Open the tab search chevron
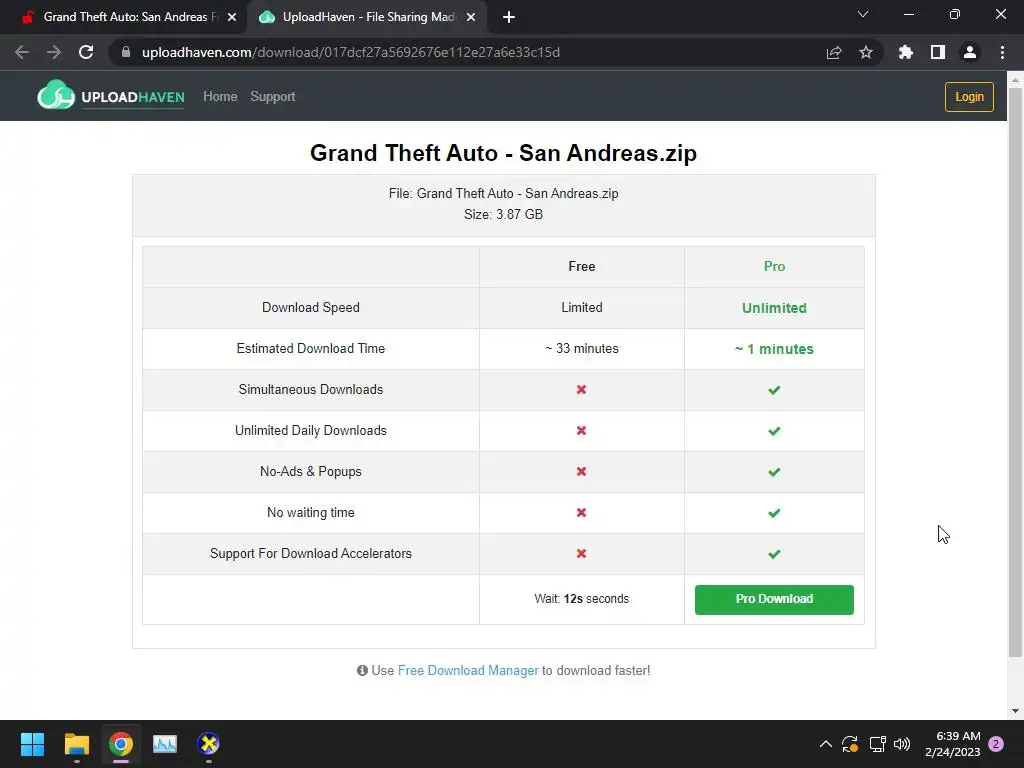This screenshot has width=1024, height=768. pyautogui.click(x=863, y=14)
